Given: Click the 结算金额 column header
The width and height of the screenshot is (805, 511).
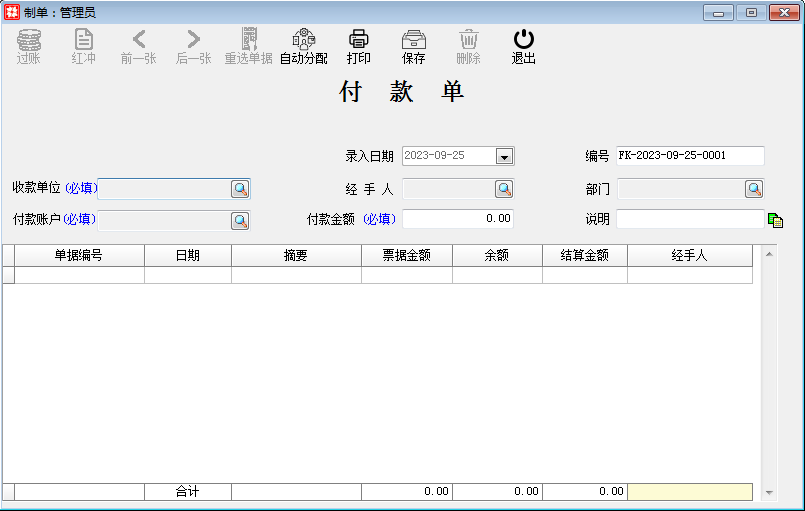Looking at the screenshot, I should tap(584, 255).
